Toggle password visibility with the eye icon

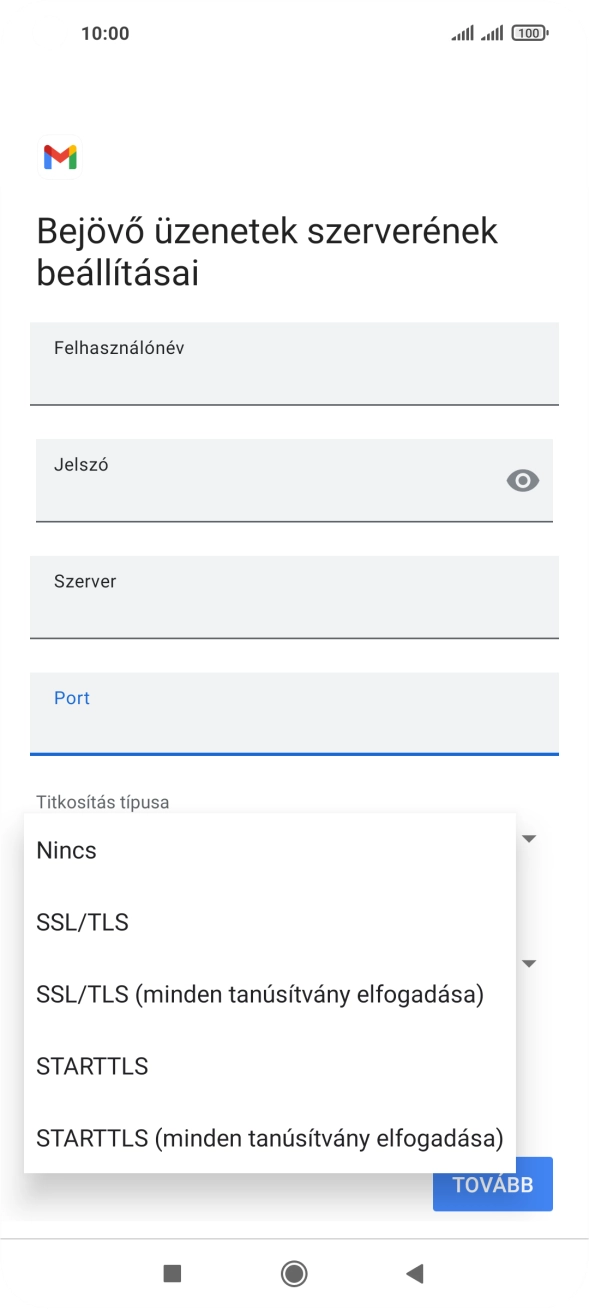[520, 483]
